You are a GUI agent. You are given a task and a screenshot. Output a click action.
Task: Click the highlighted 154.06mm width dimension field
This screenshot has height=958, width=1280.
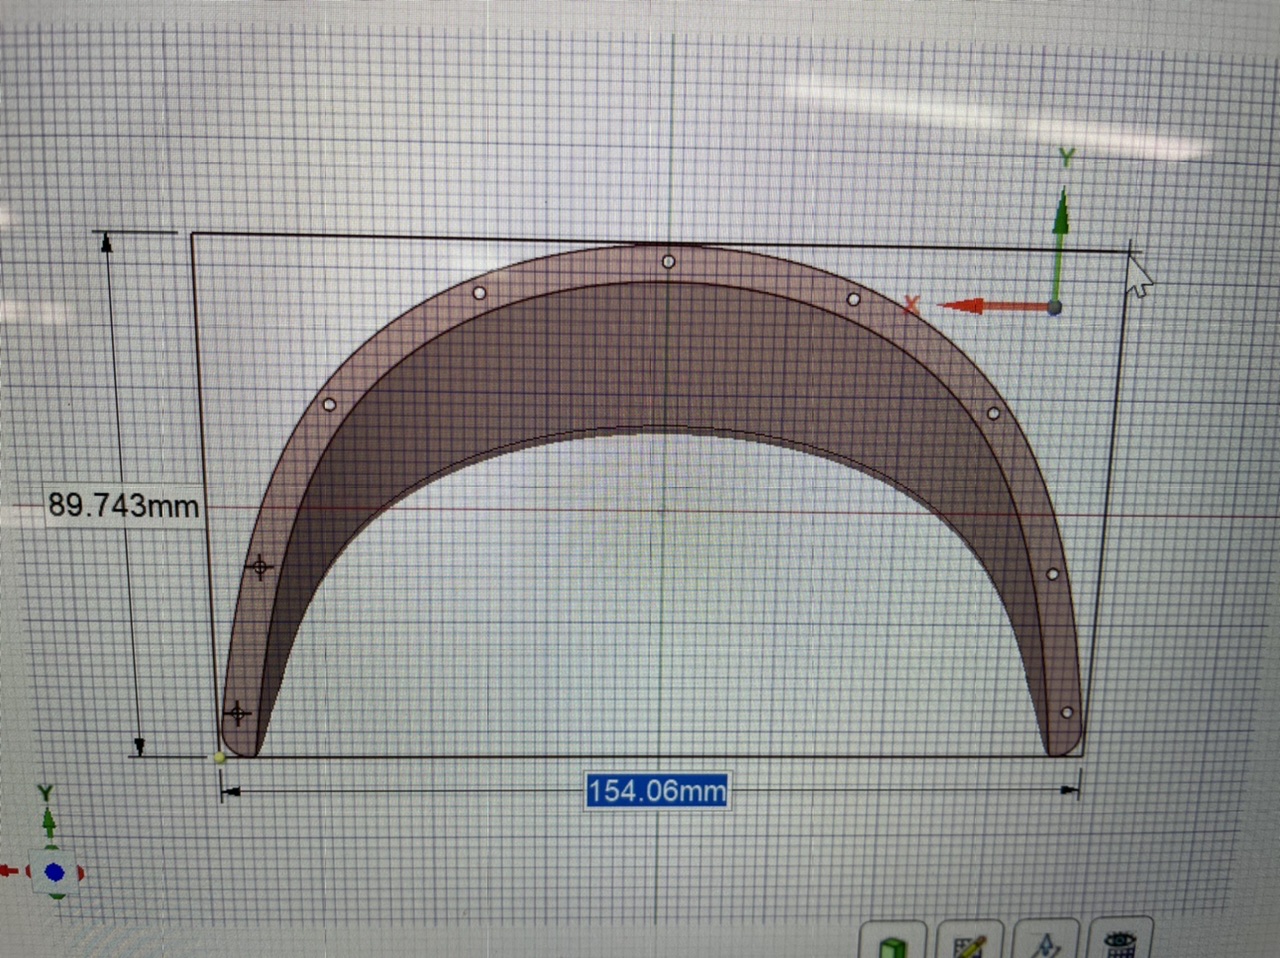656,791
